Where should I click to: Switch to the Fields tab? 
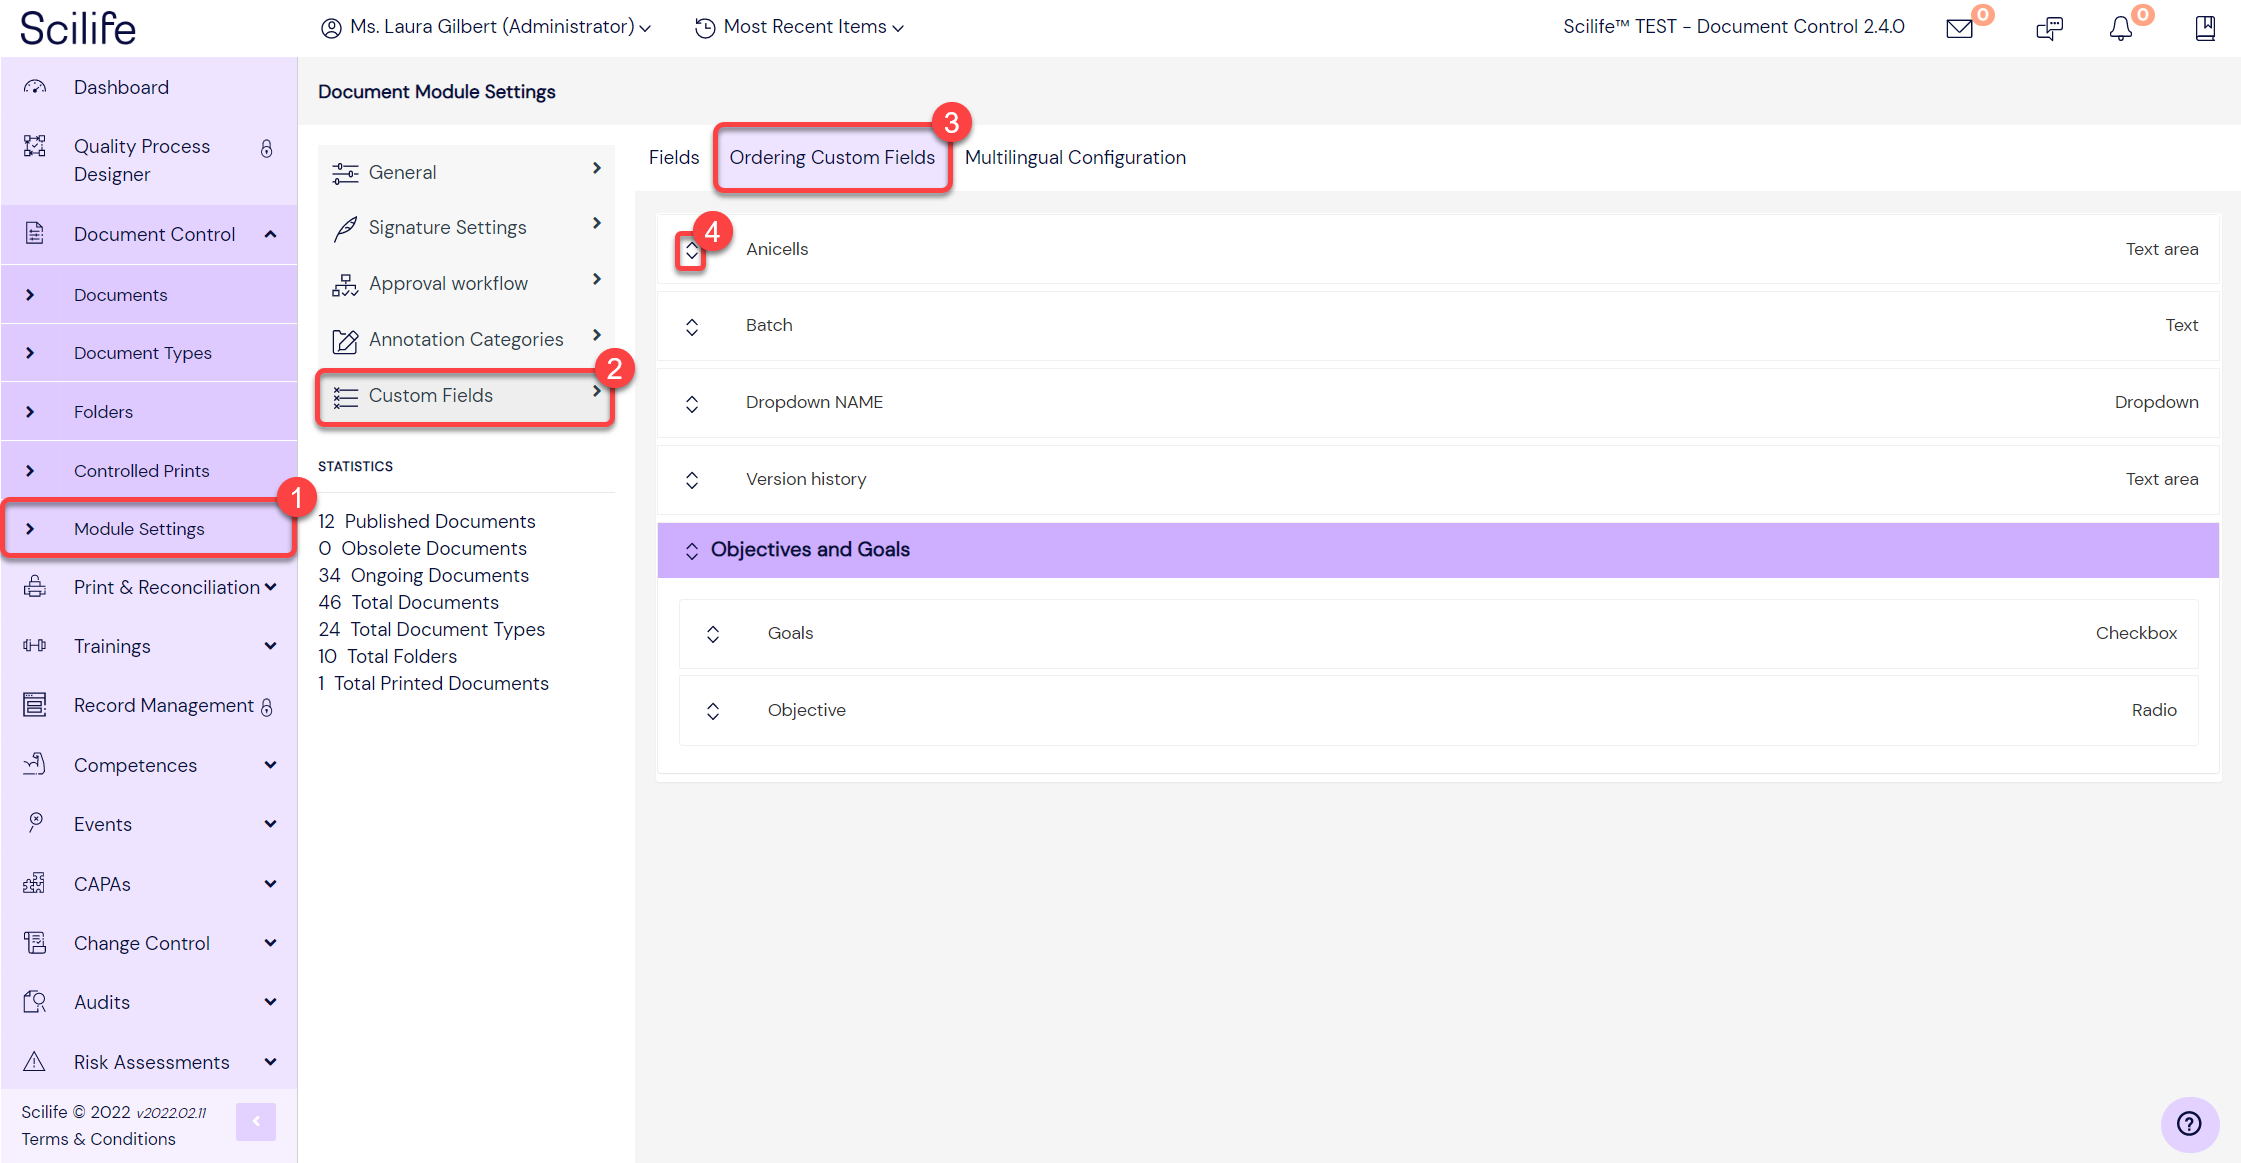[x=673, y=157]
